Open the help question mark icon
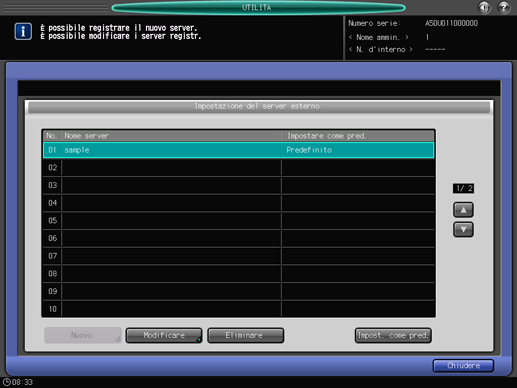The width and height of the screenshot is (517, 388). point(504,7)
